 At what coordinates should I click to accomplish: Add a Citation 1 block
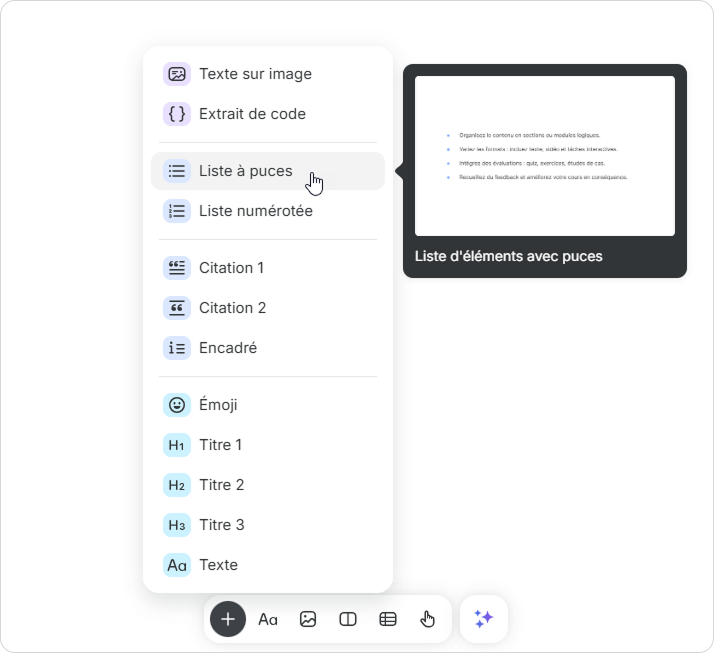pyautogui.click(x=231, y=268)
